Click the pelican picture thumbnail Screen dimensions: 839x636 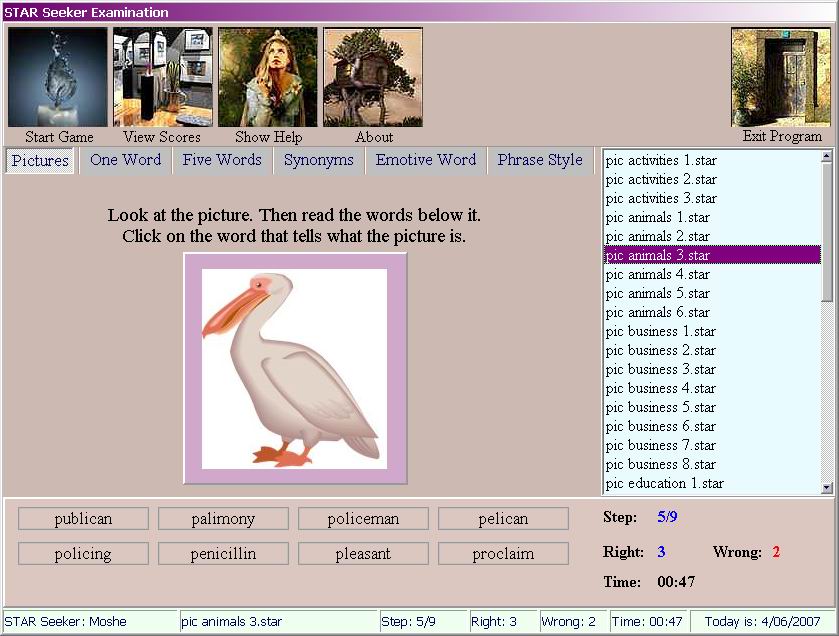point(295,368)
